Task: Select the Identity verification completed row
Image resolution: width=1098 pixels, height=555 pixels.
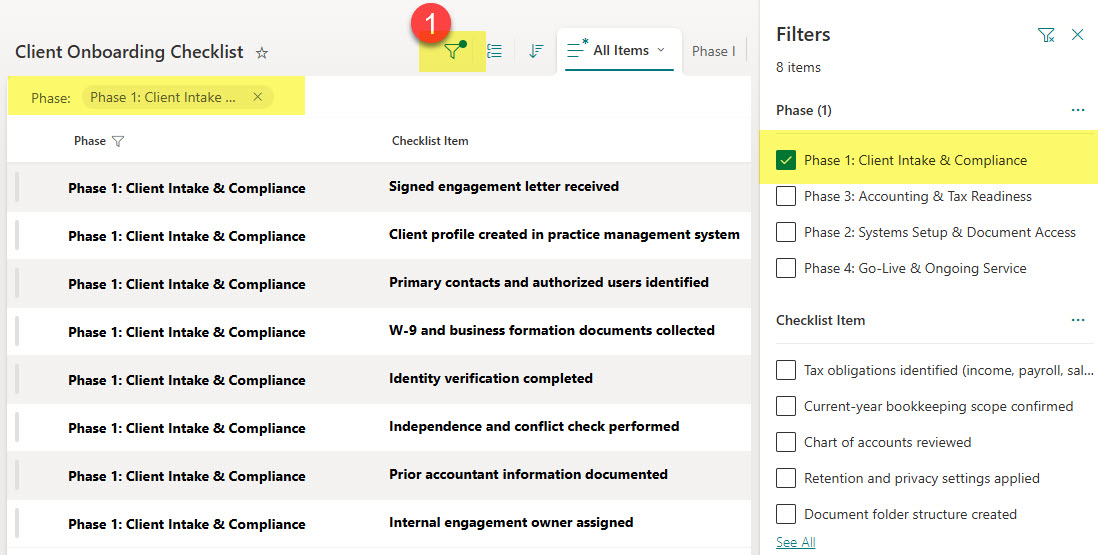Action: pos(379,379)
